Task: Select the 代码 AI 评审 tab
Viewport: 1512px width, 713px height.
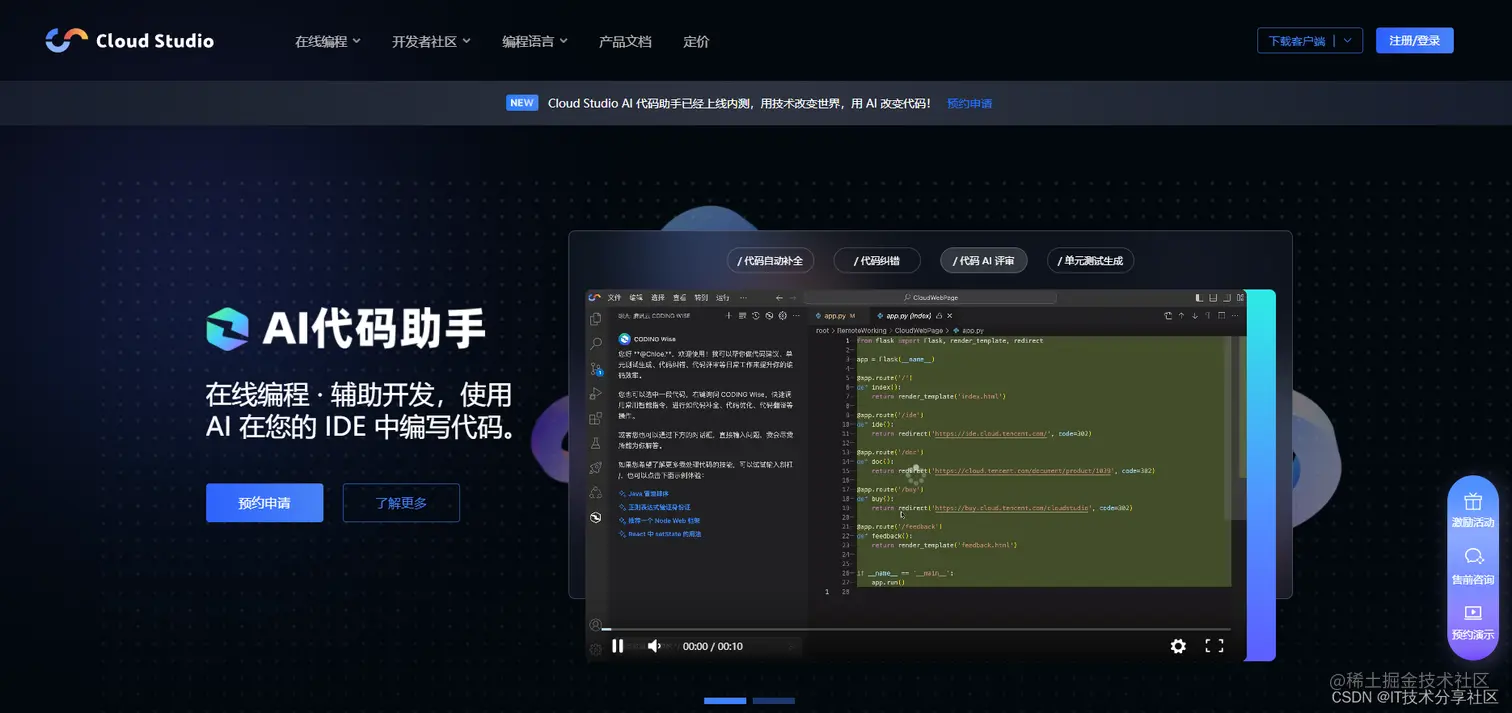Action: [983, 261]
